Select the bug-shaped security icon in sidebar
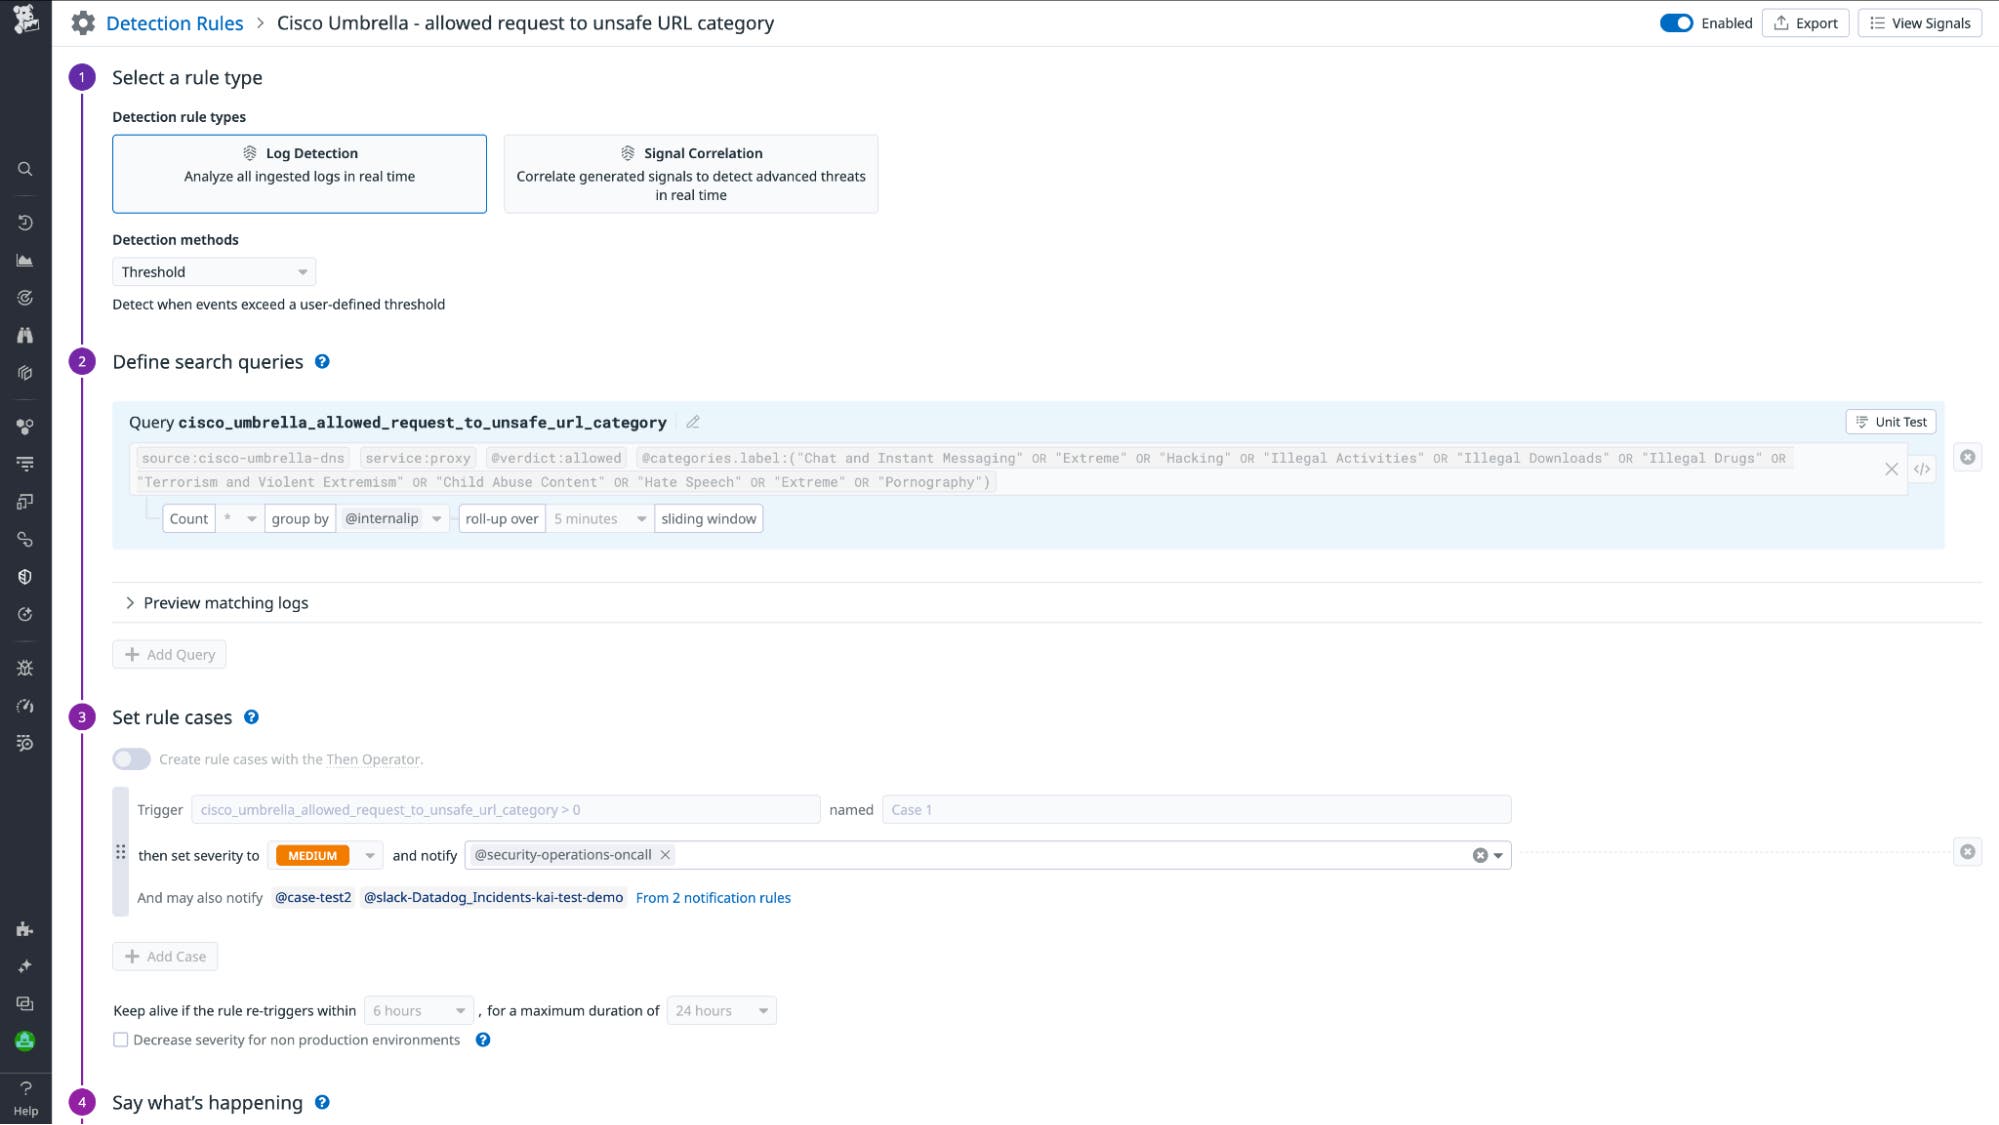 25,668
